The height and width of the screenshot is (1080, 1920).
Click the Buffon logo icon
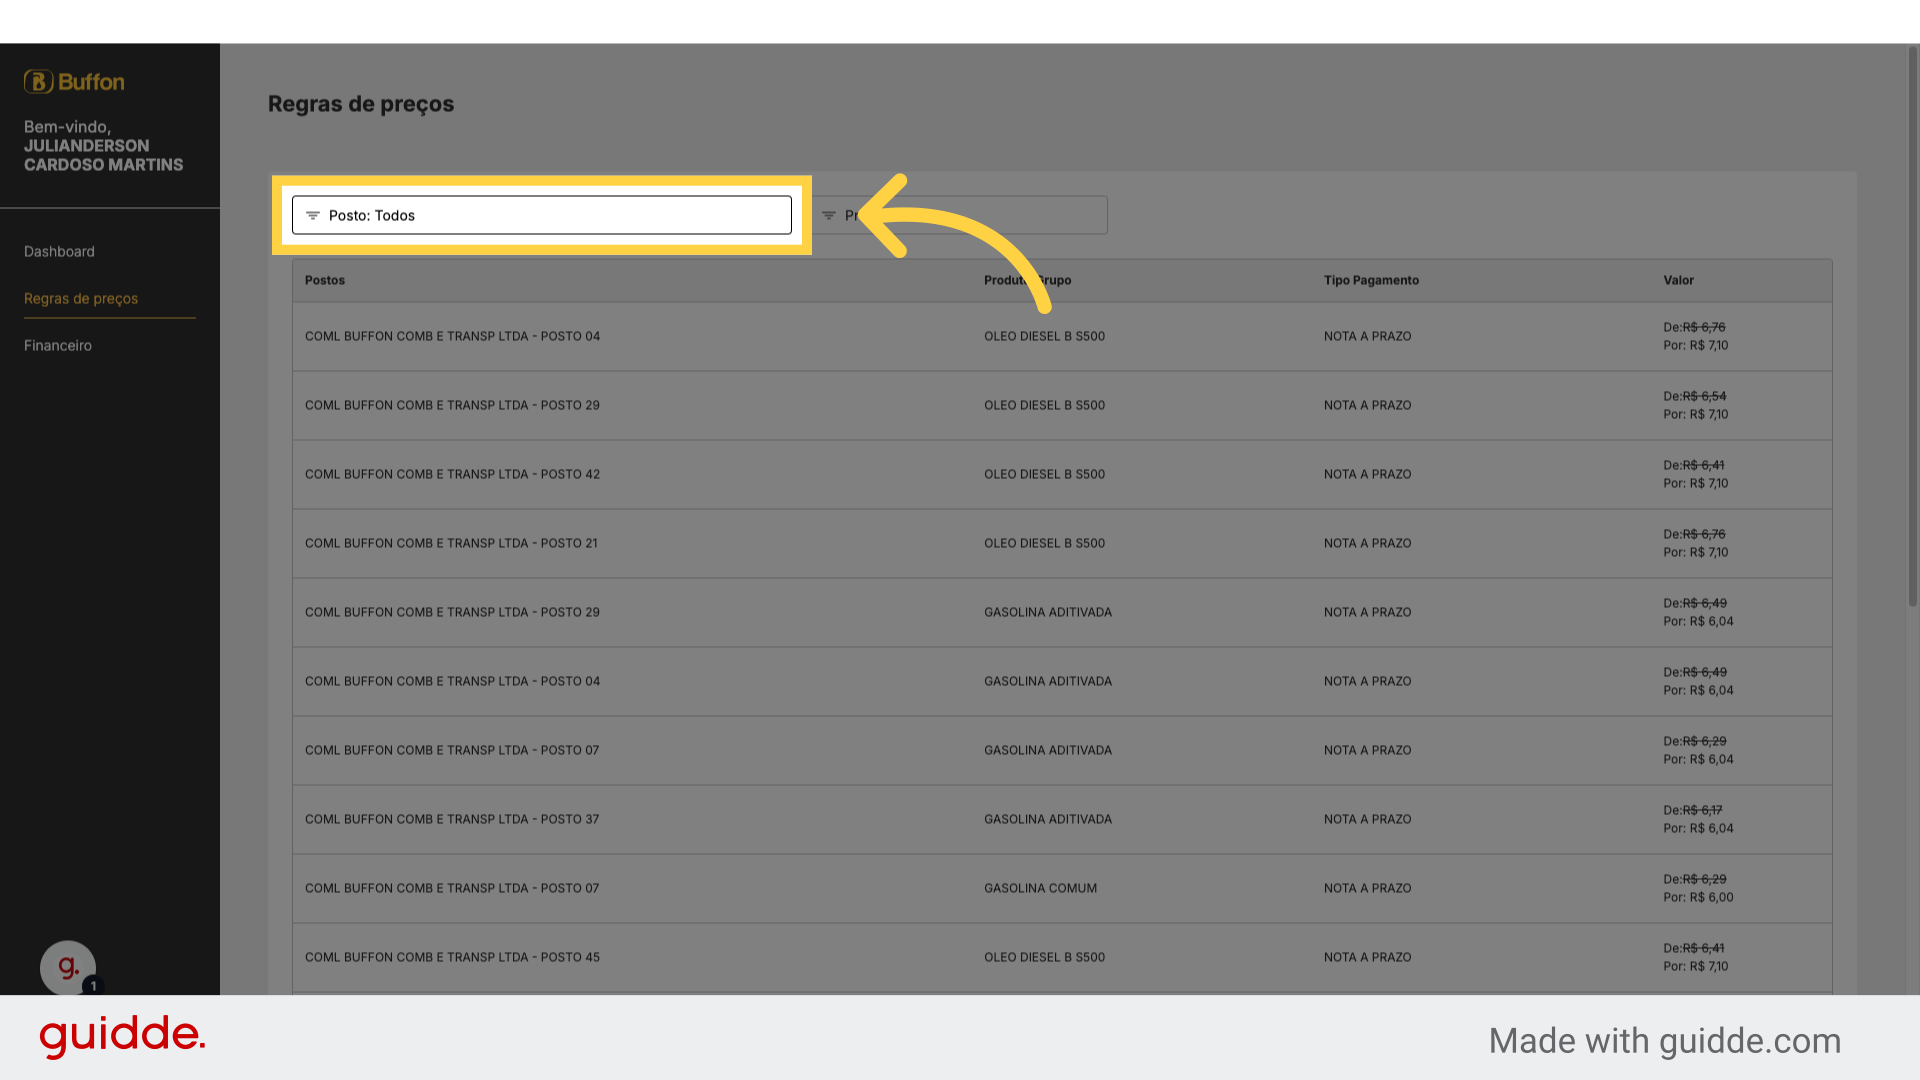[38, 82]
